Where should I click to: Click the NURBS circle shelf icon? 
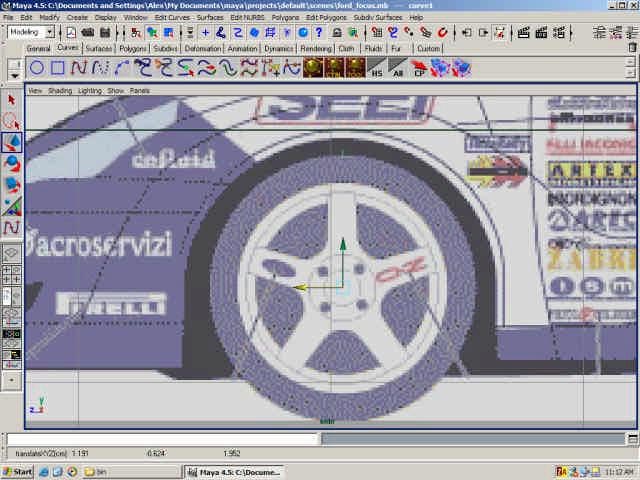pyautogui.click(x=36, y=68)
